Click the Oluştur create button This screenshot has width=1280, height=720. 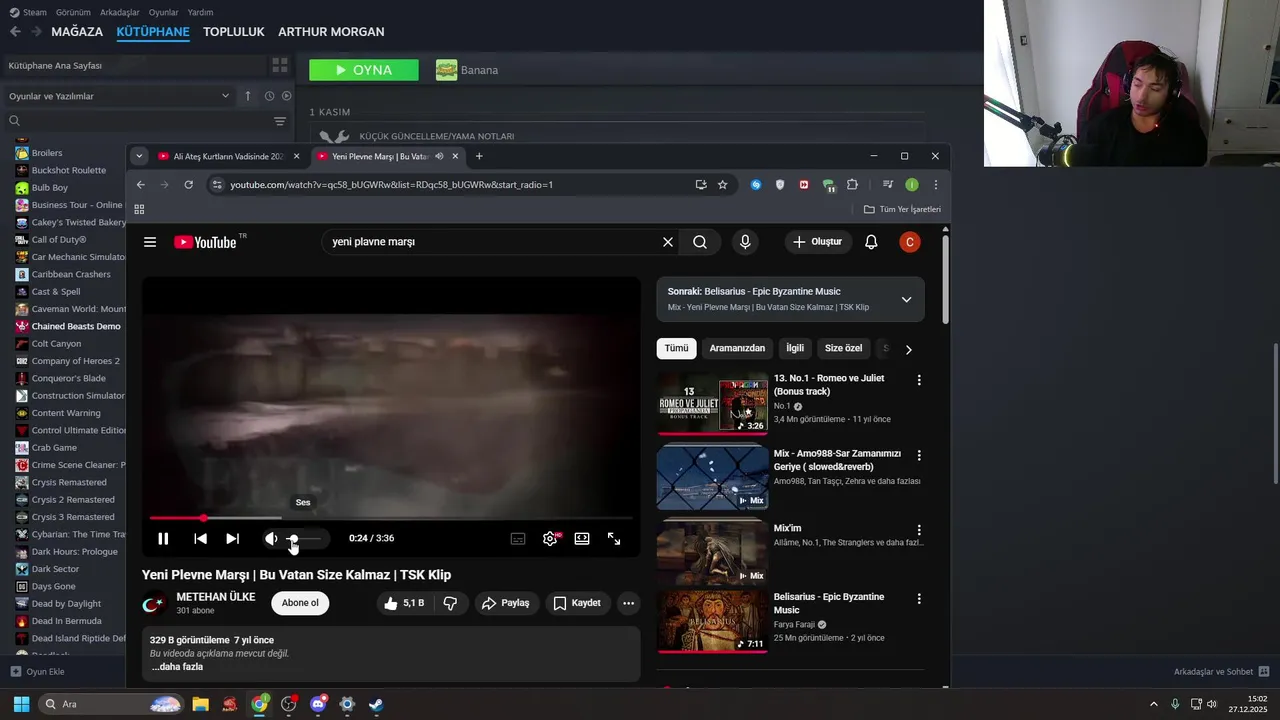coord(818,242)
